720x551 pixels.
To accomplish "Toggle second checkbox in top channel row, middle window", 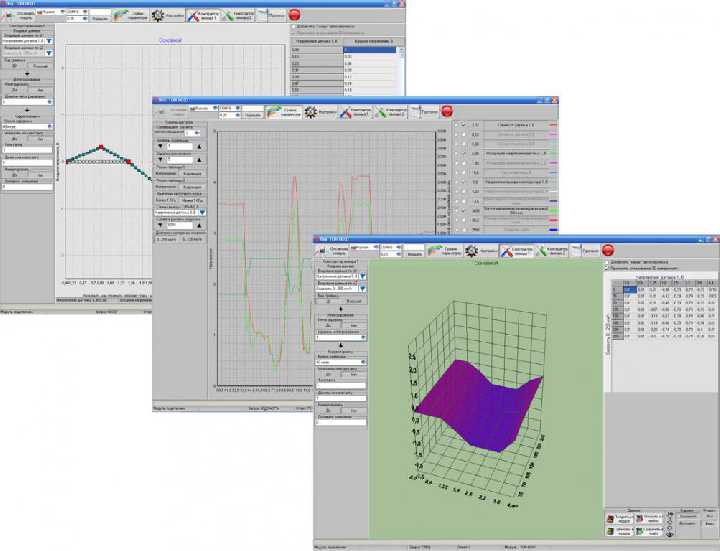I will [464, 124].
